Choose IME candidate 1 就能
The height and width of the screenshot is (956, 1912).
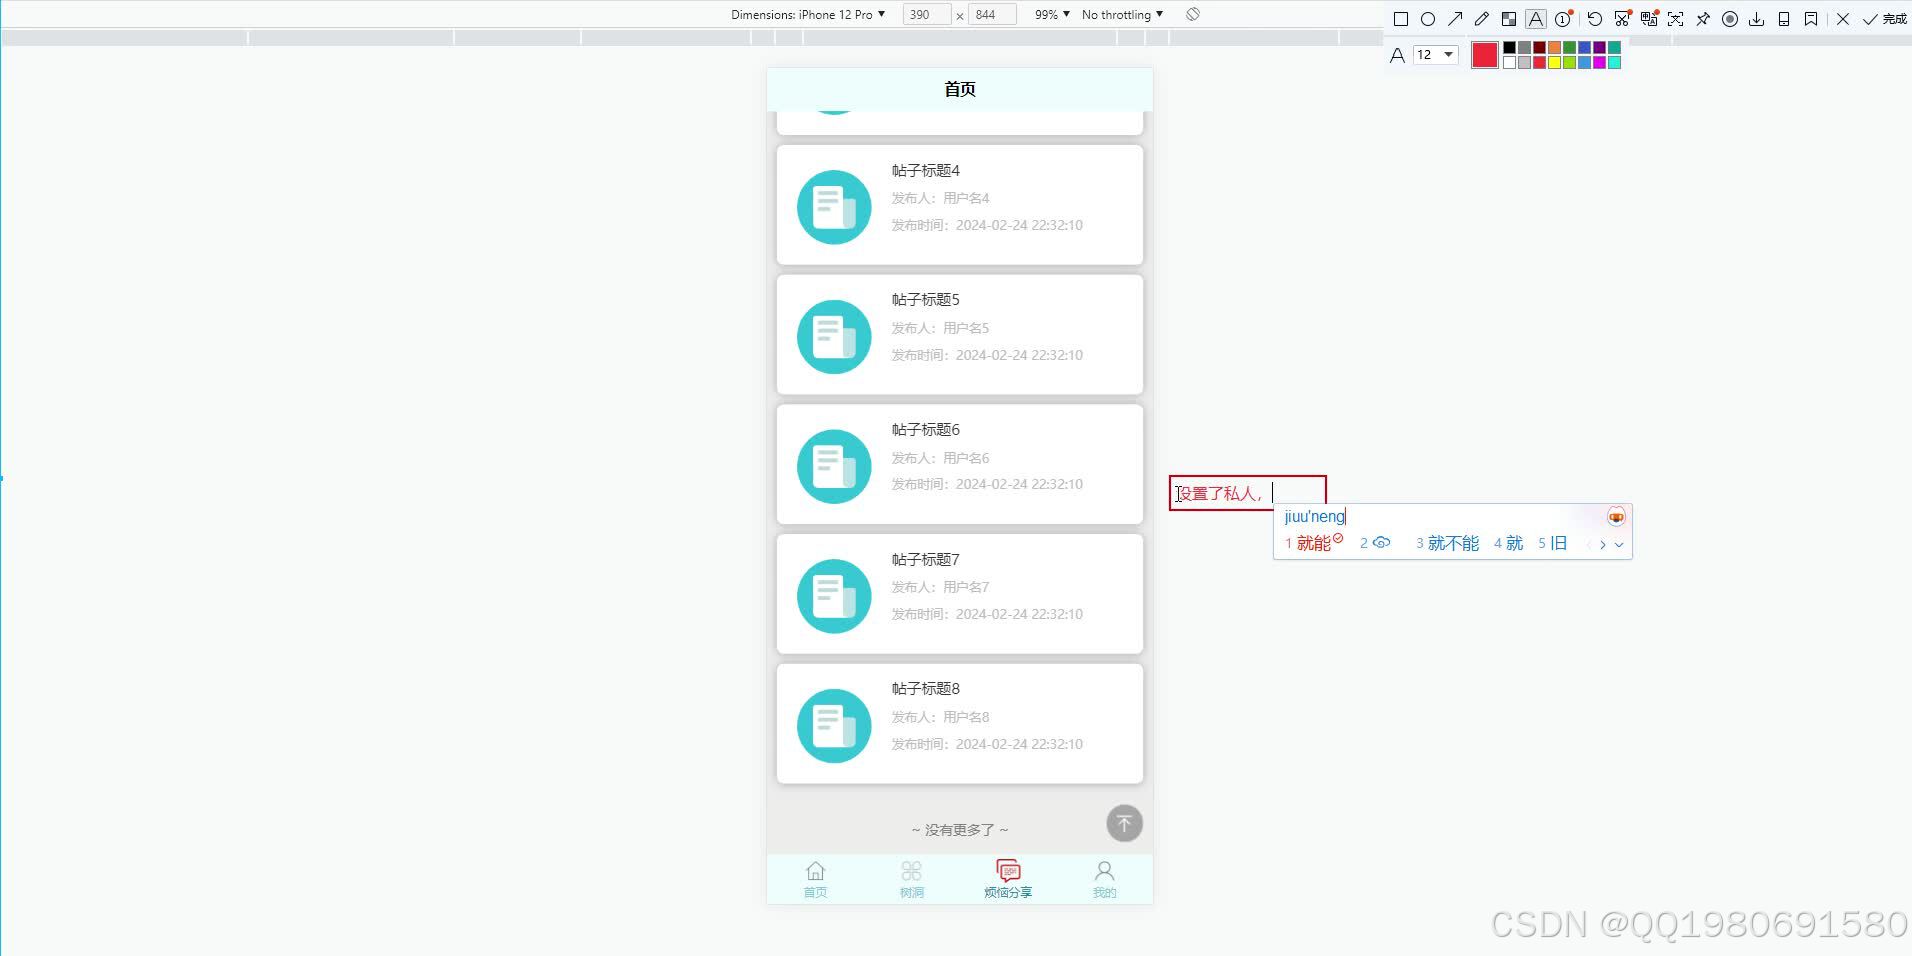click(x=1313, y=543)
